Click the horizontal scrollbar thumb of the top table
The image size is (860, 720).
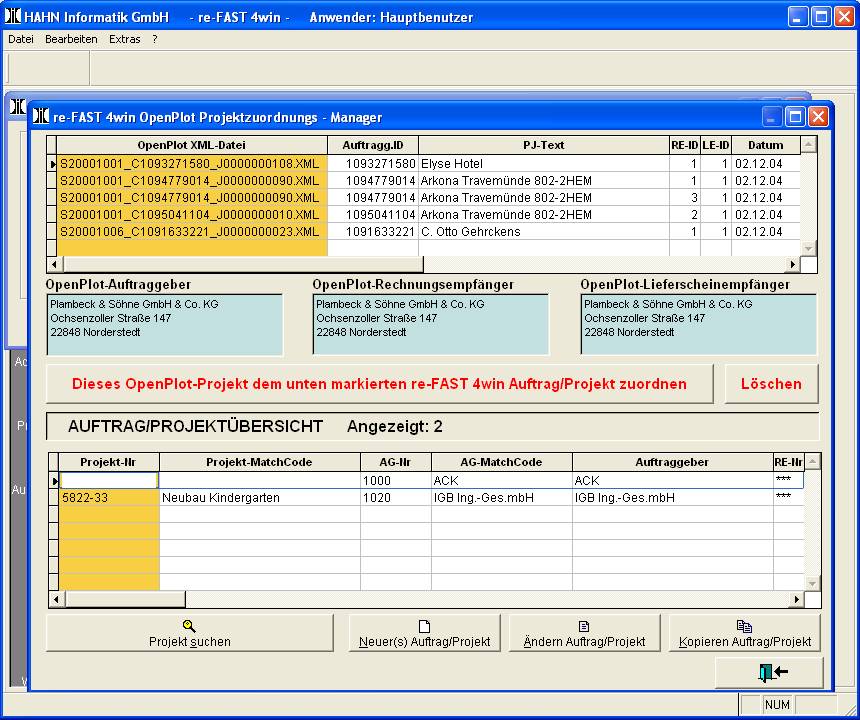242,264
